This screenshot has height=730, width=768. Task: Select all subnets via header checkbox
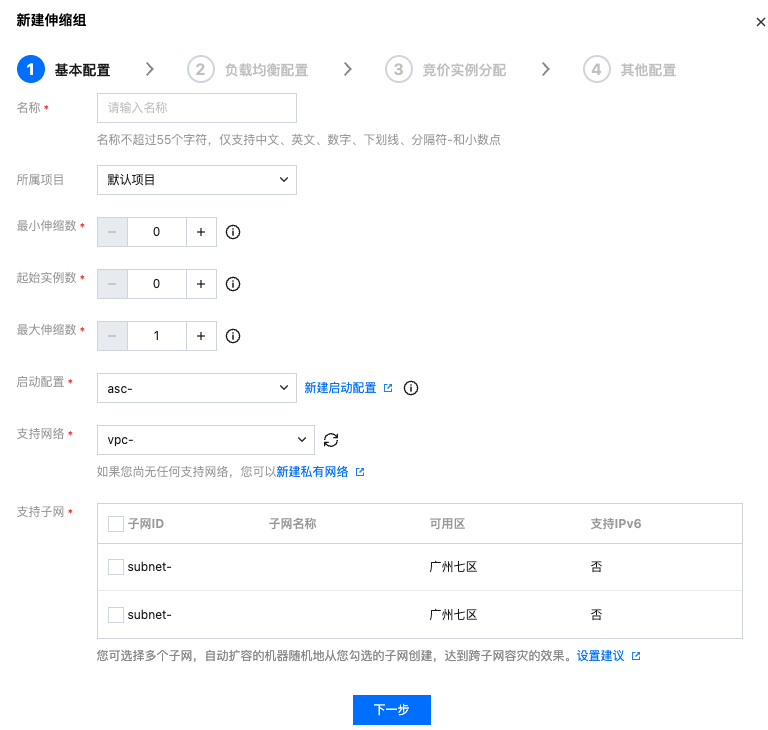[116, 524]
